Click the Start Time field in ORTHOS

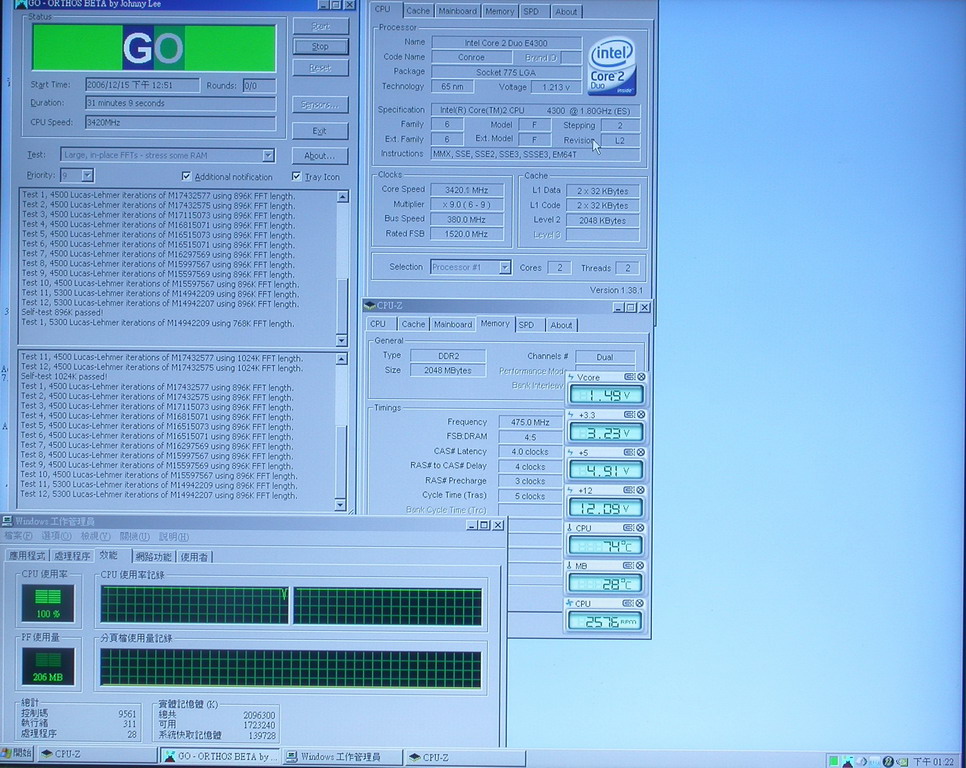(x=142, y=85)
